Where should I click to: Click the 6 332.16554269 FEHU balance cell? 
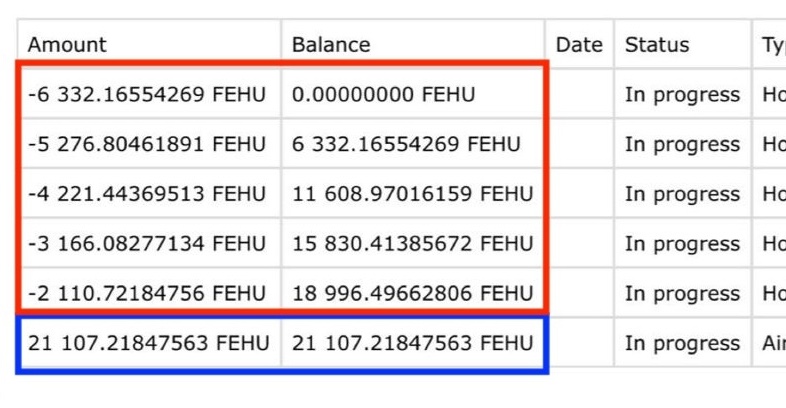coord(413,143)
